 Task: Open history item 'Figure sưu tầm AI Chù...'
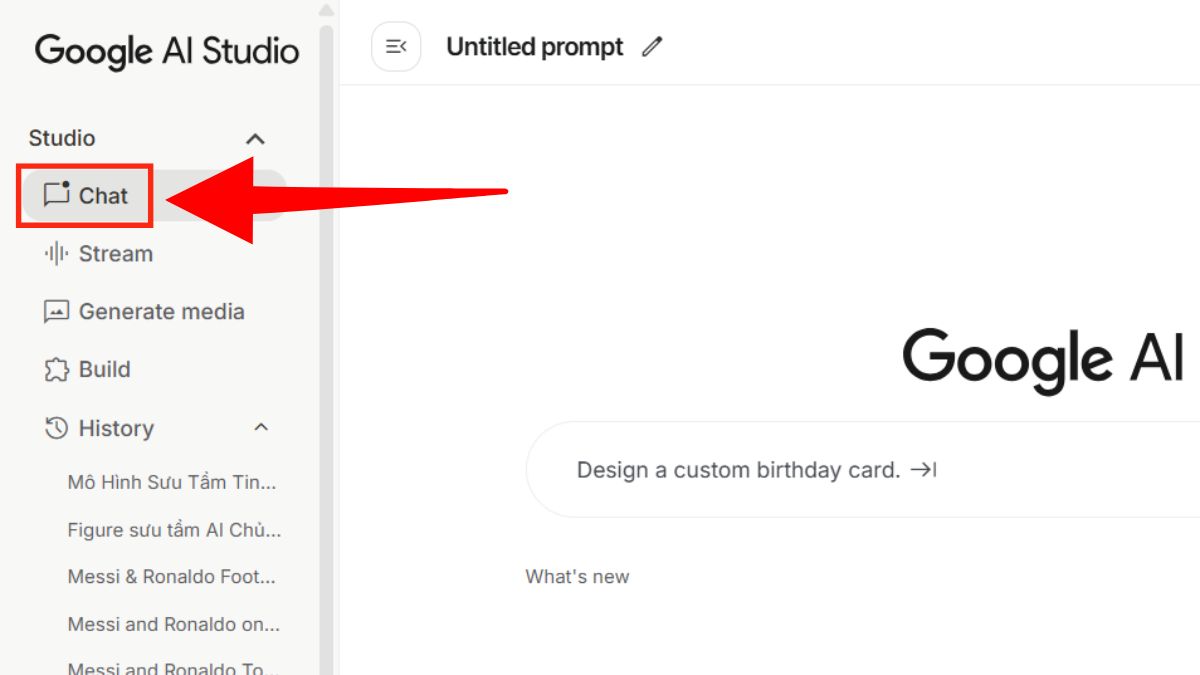[174, 529]
